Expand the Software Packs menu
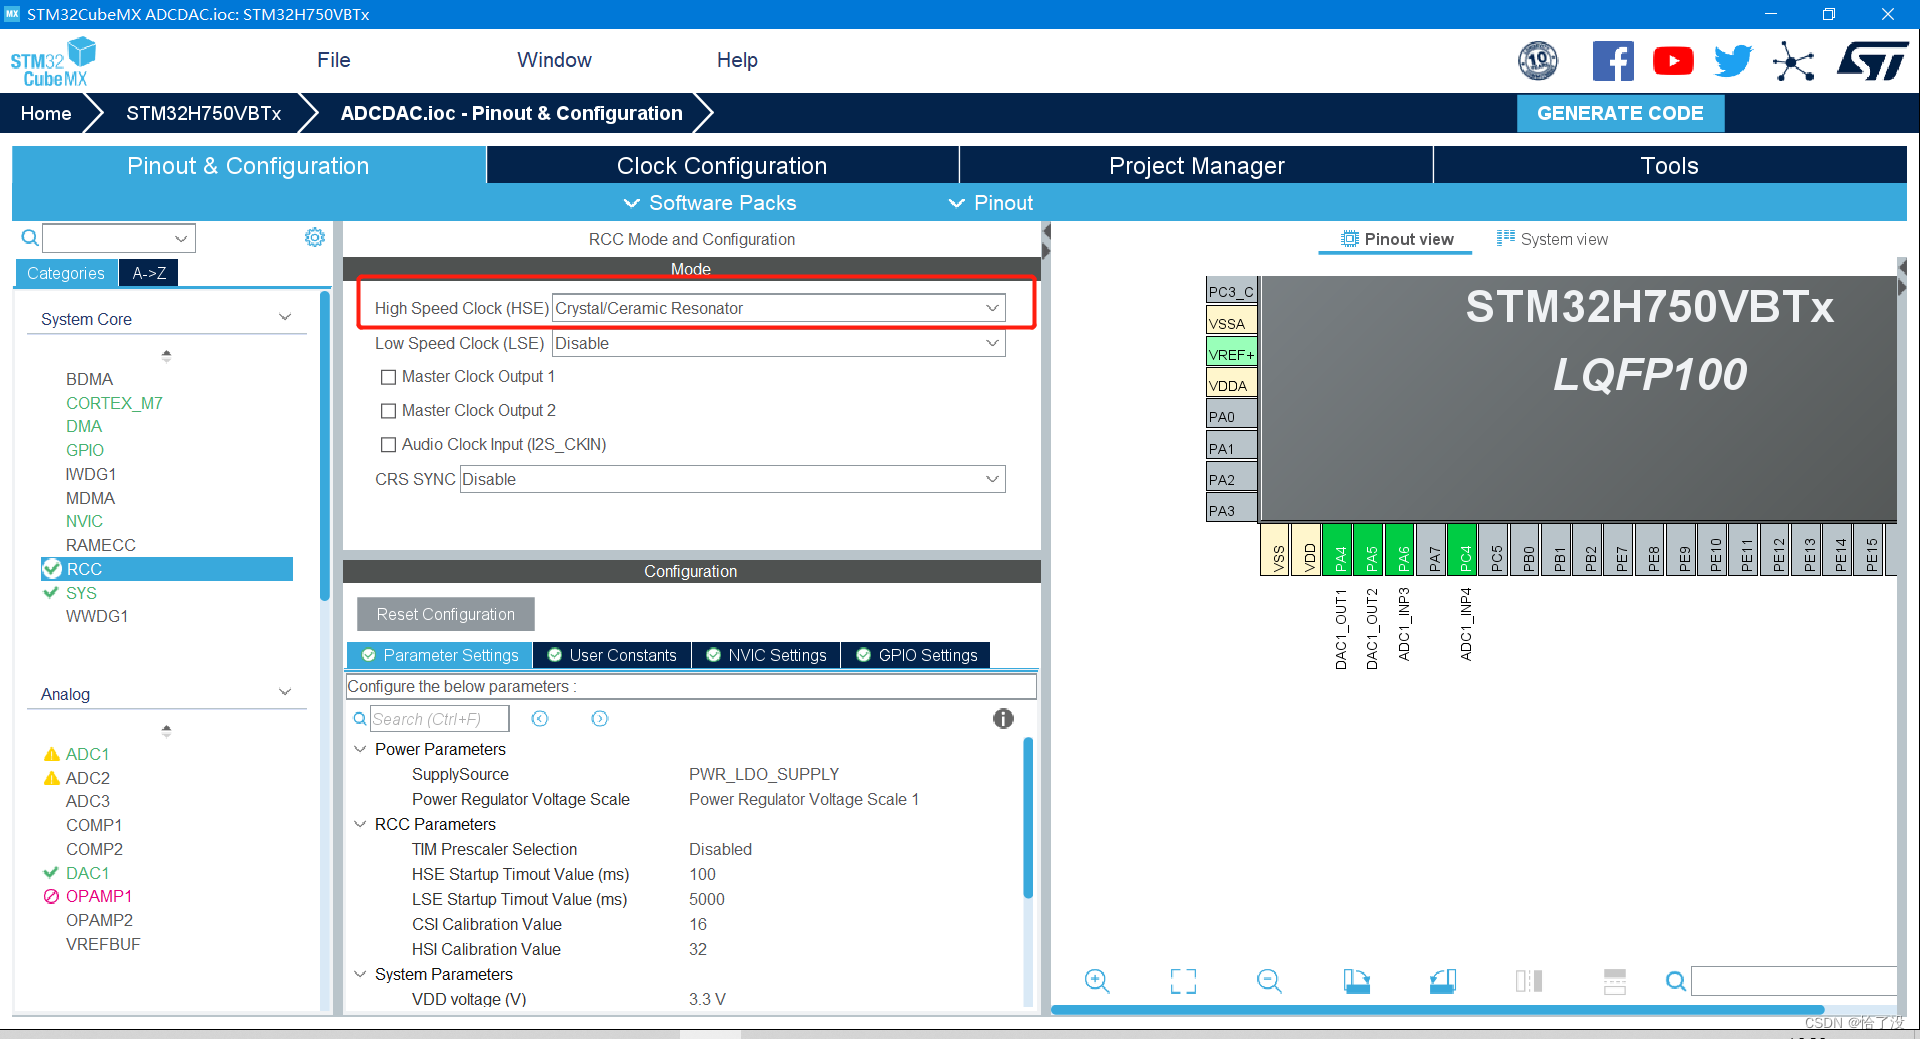 (x=710, y=203)
